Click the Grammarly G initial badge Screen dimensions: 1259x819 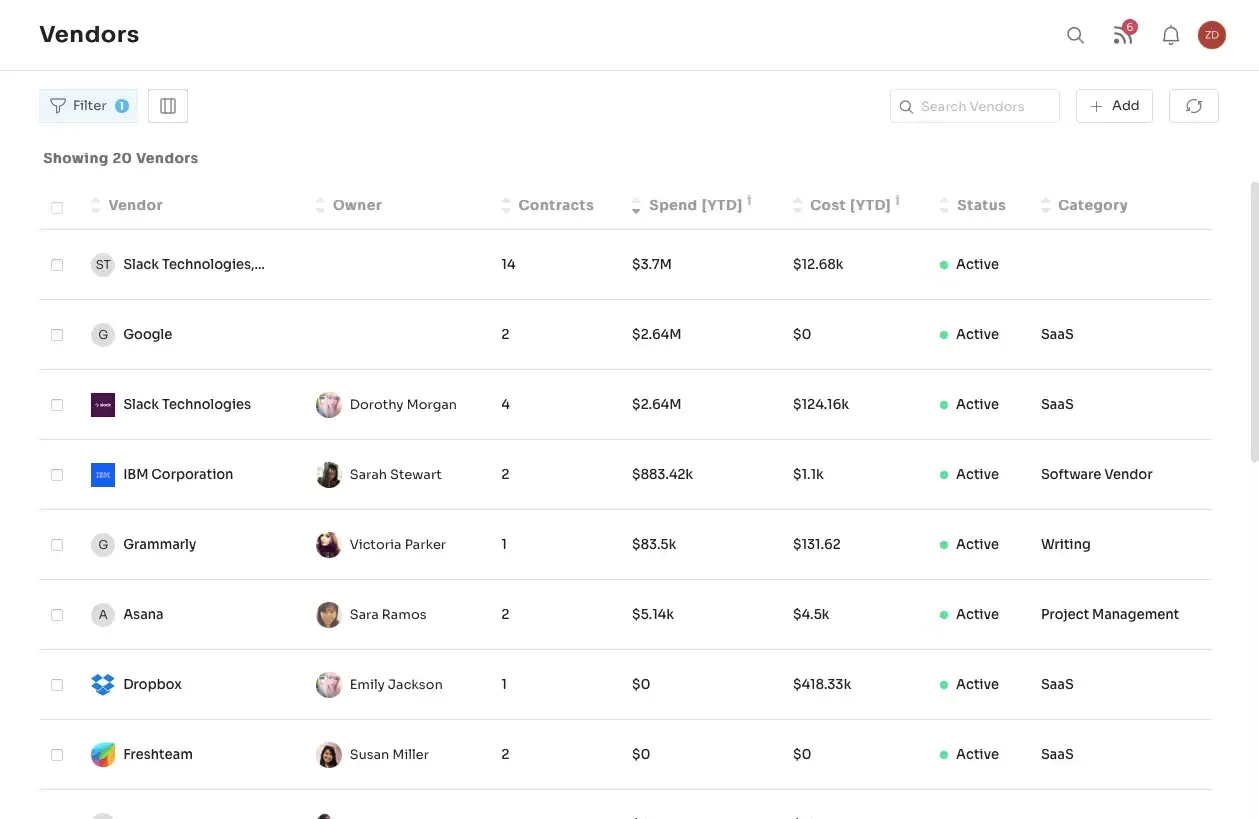103,545
